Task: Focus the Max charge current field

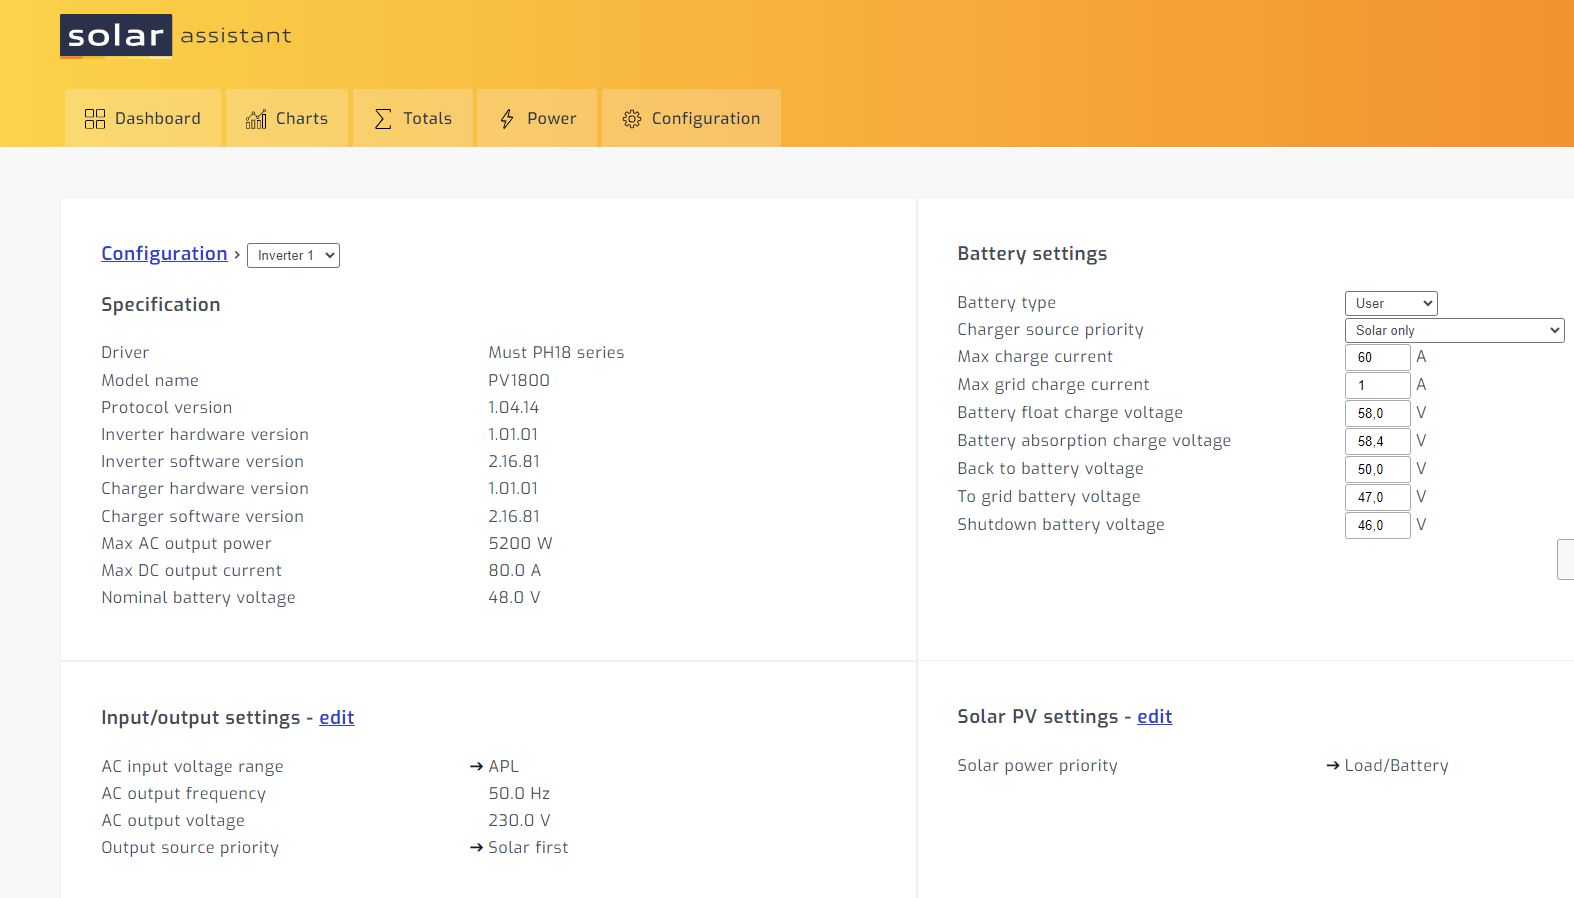Action: click(1376, 358)
